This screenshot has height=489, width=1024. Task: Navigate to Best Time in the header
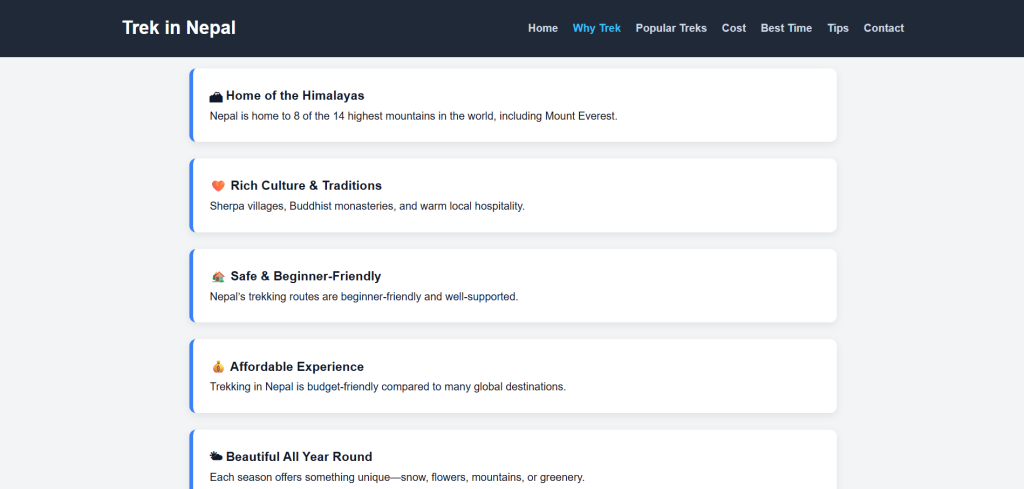coord(786,28)
